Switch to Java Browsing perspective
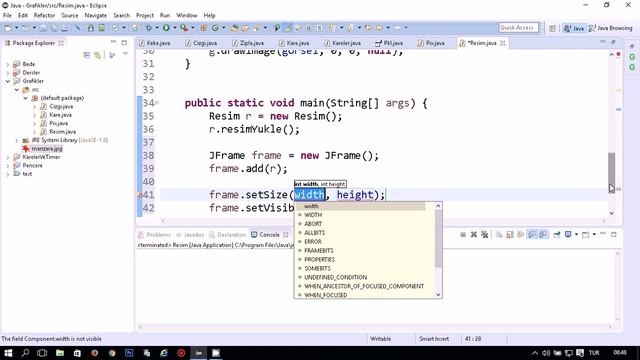 point(611,28)
